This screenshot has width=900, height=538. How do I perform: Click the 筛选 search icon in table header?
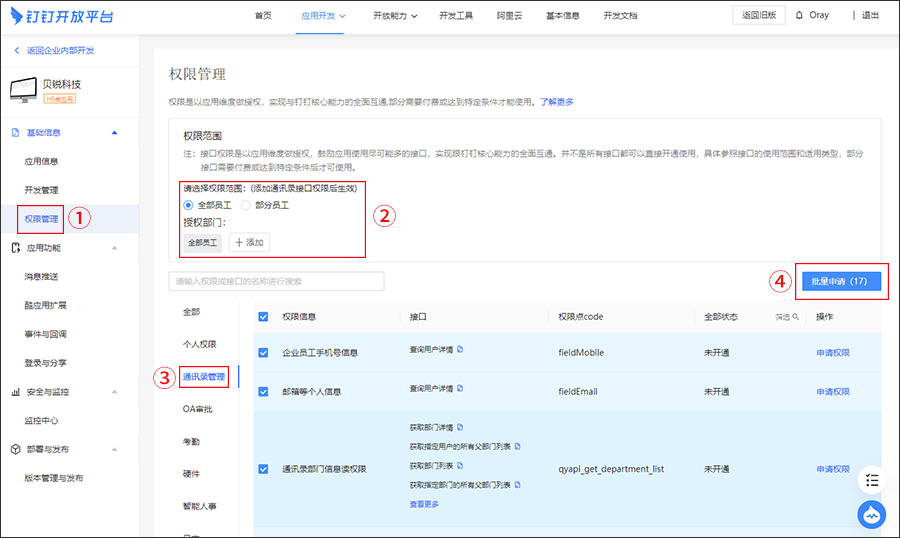796,317
